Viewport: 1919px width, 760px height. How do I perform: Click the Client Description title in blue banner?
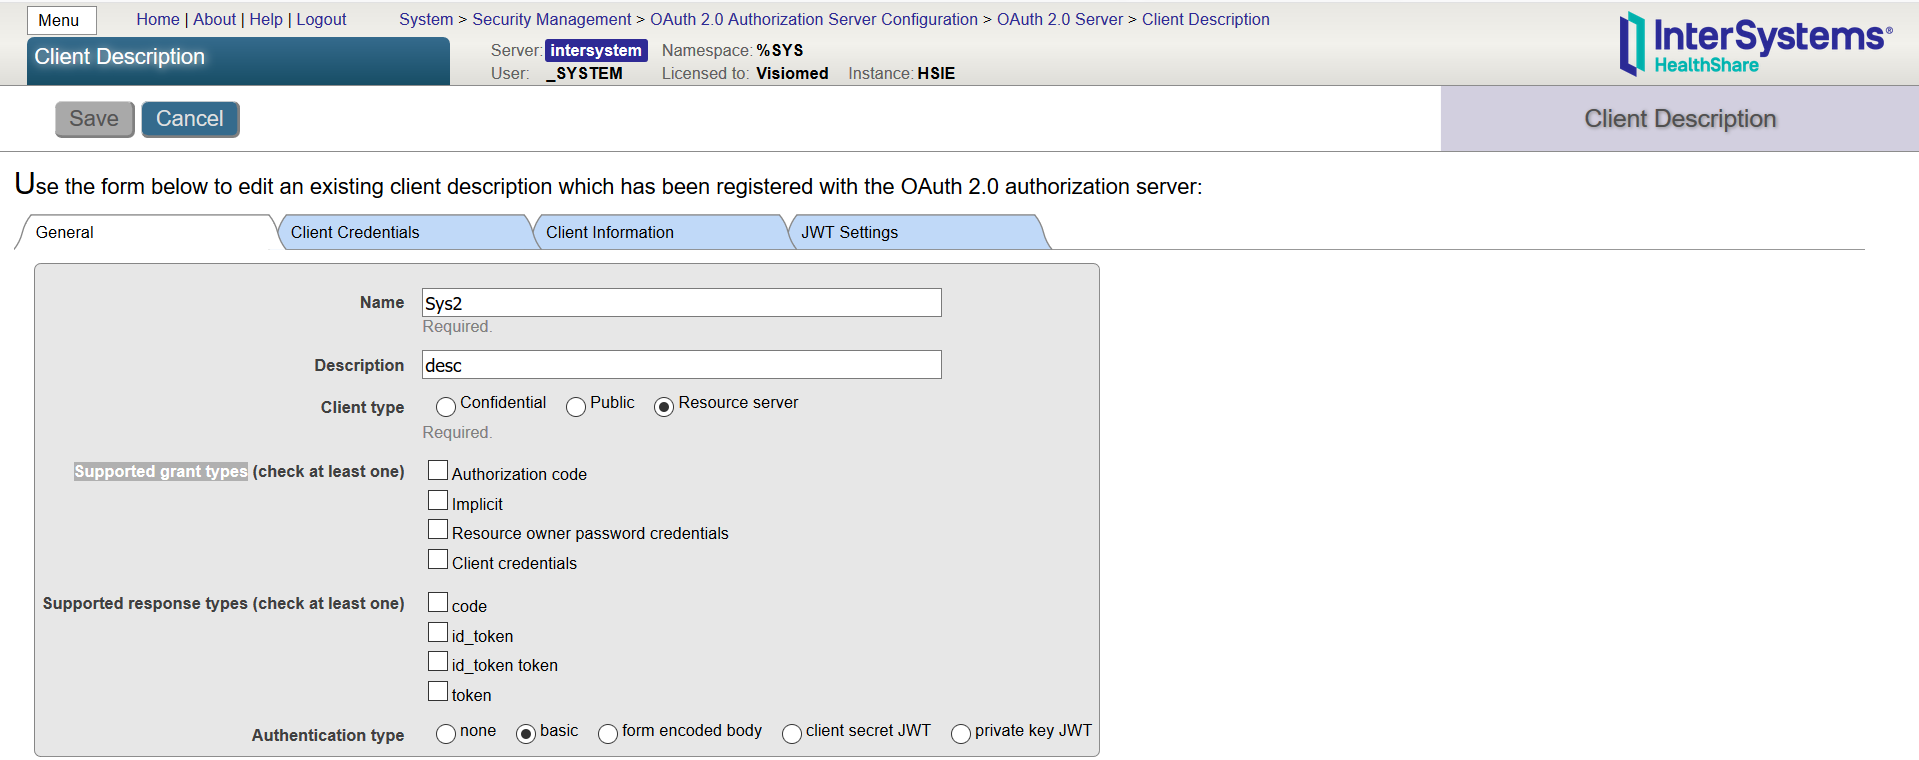(119, 57)
